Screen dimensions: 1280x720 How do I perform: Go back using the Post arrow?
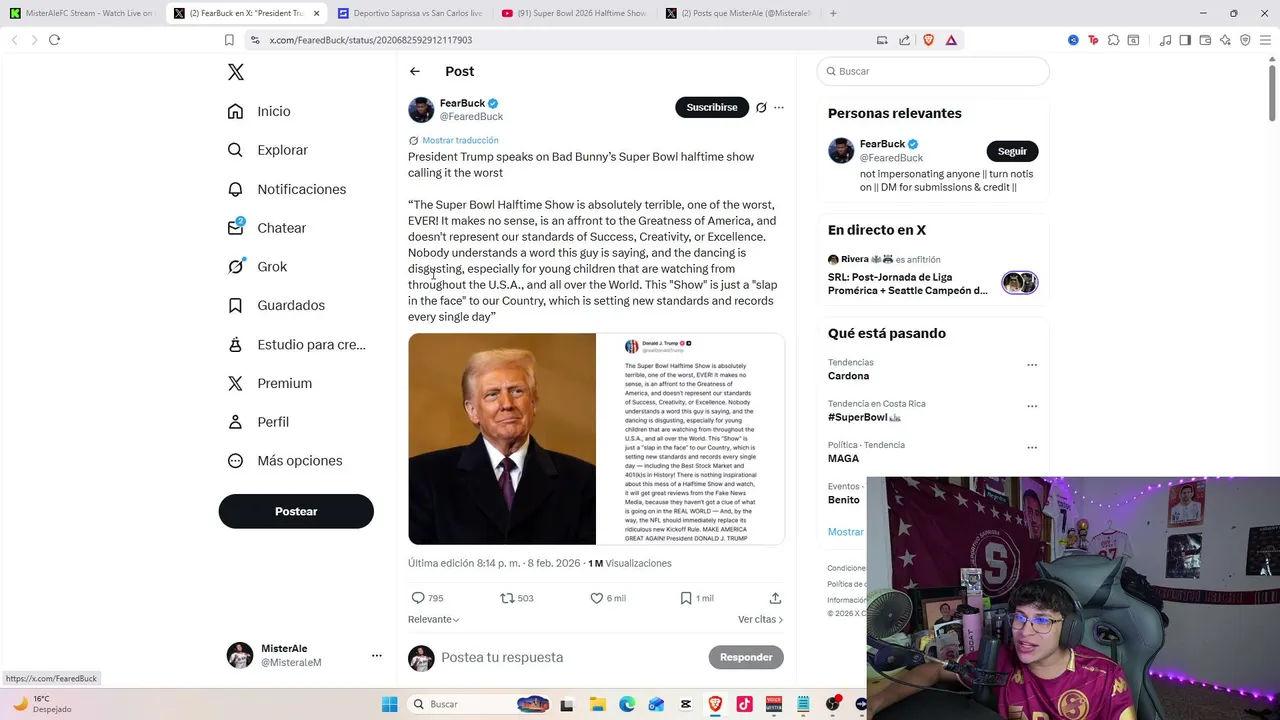pos(415,71)
